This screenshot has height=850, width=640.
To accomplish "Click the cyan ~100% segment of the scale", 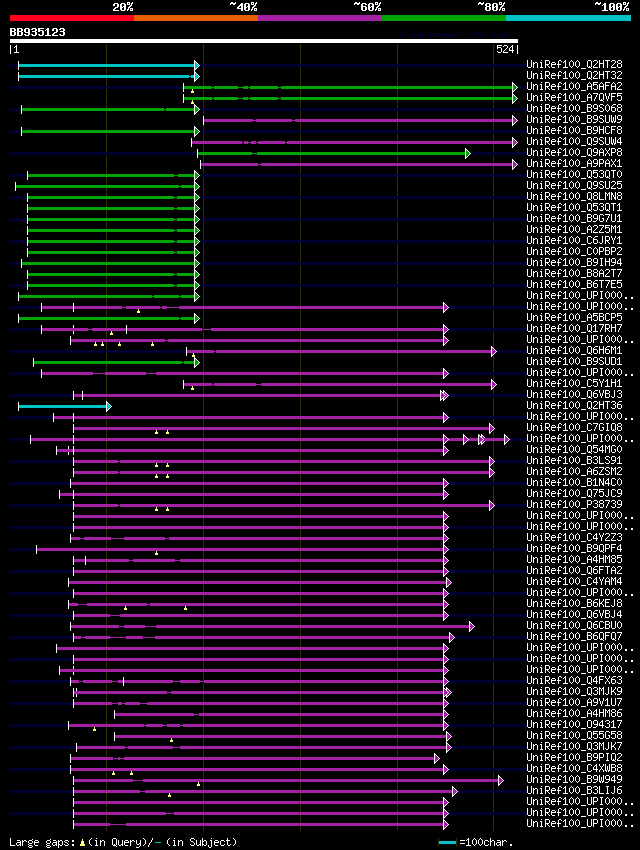I will pyautogui.click(x=568, y=18).
